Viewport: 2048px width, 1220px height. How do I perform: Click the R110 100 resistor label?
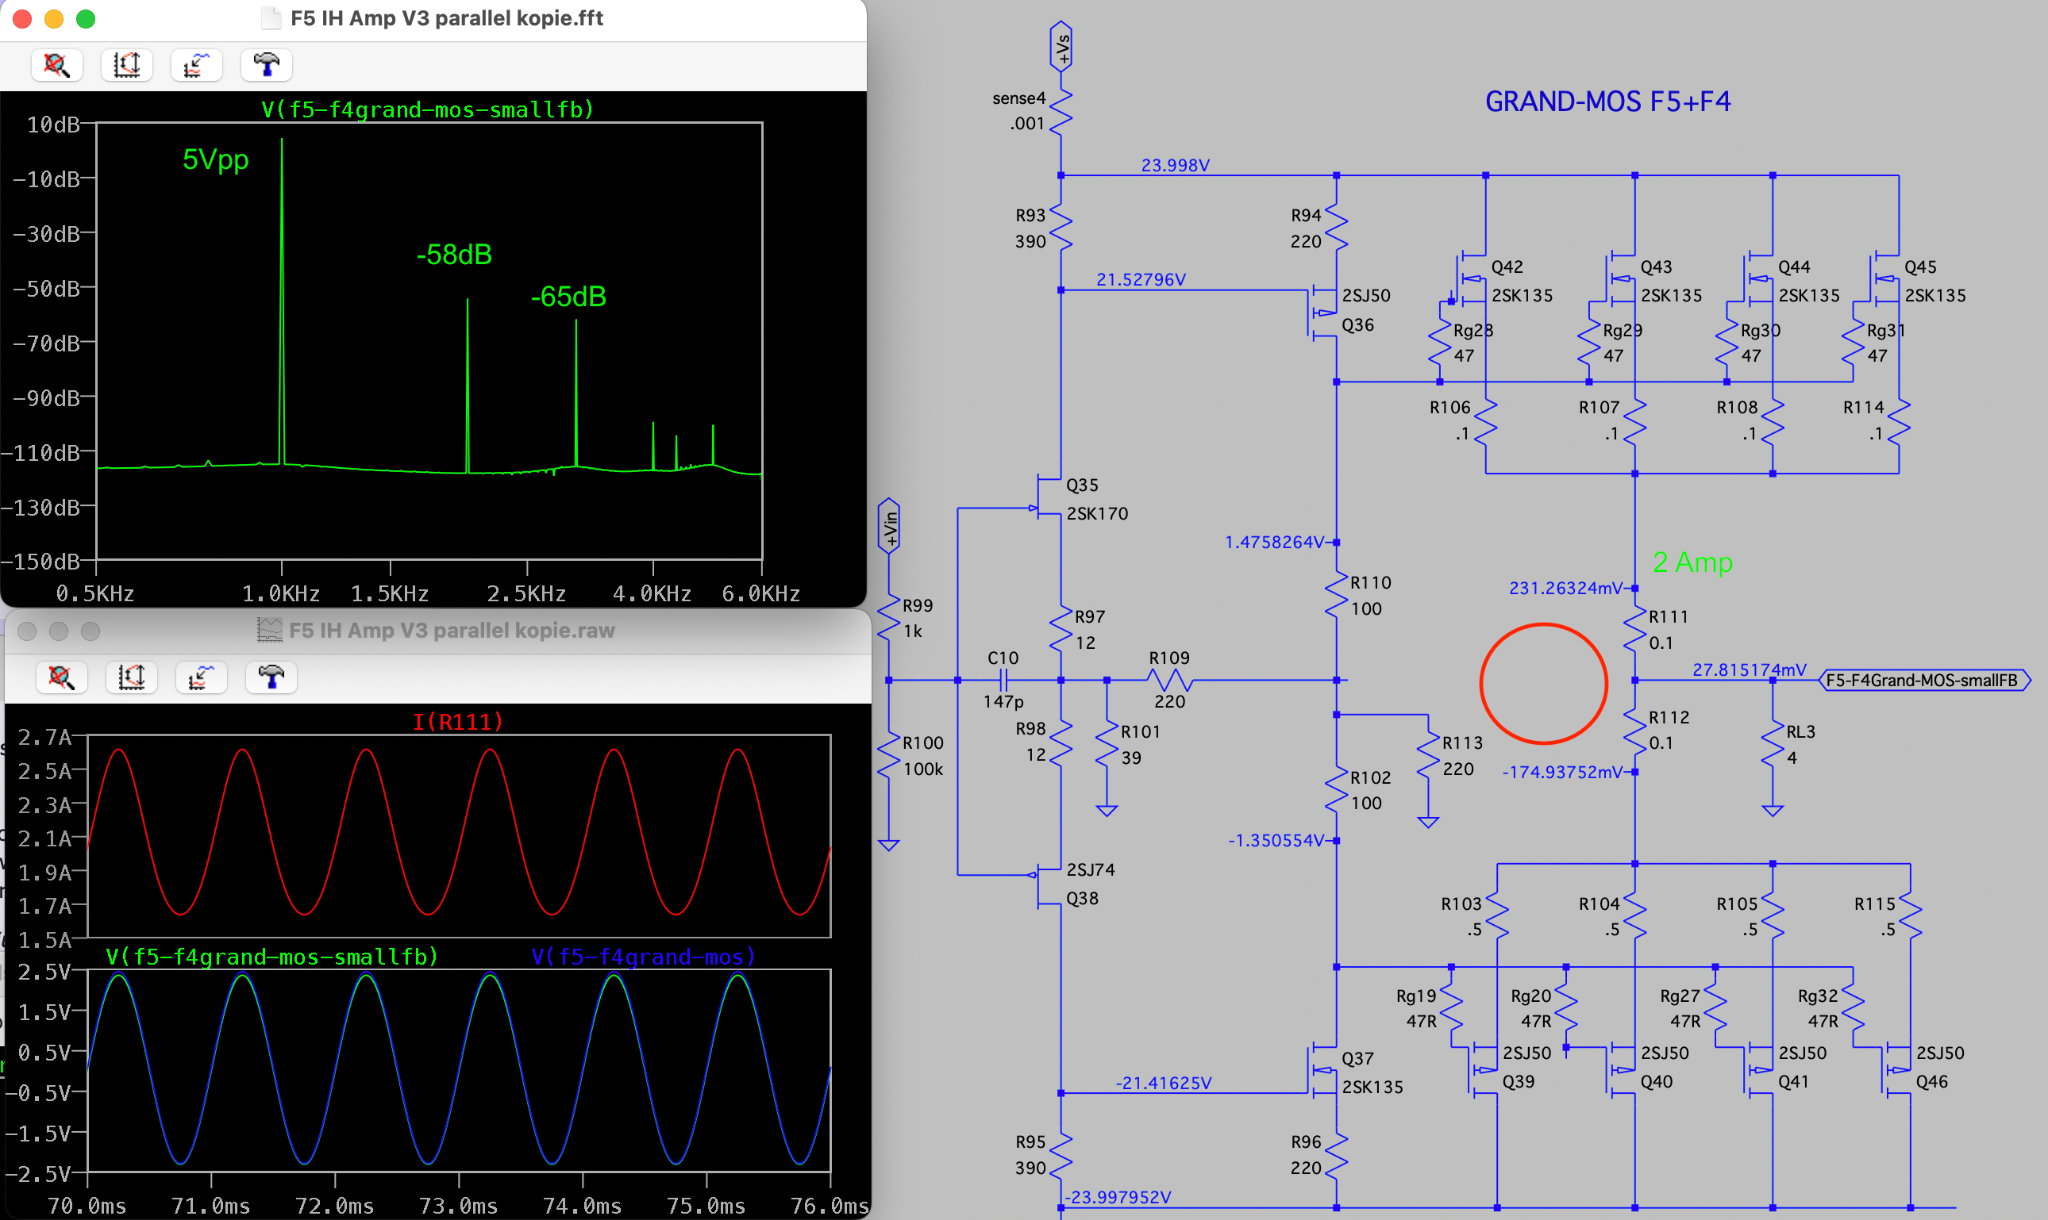(x=1370, y=595)
